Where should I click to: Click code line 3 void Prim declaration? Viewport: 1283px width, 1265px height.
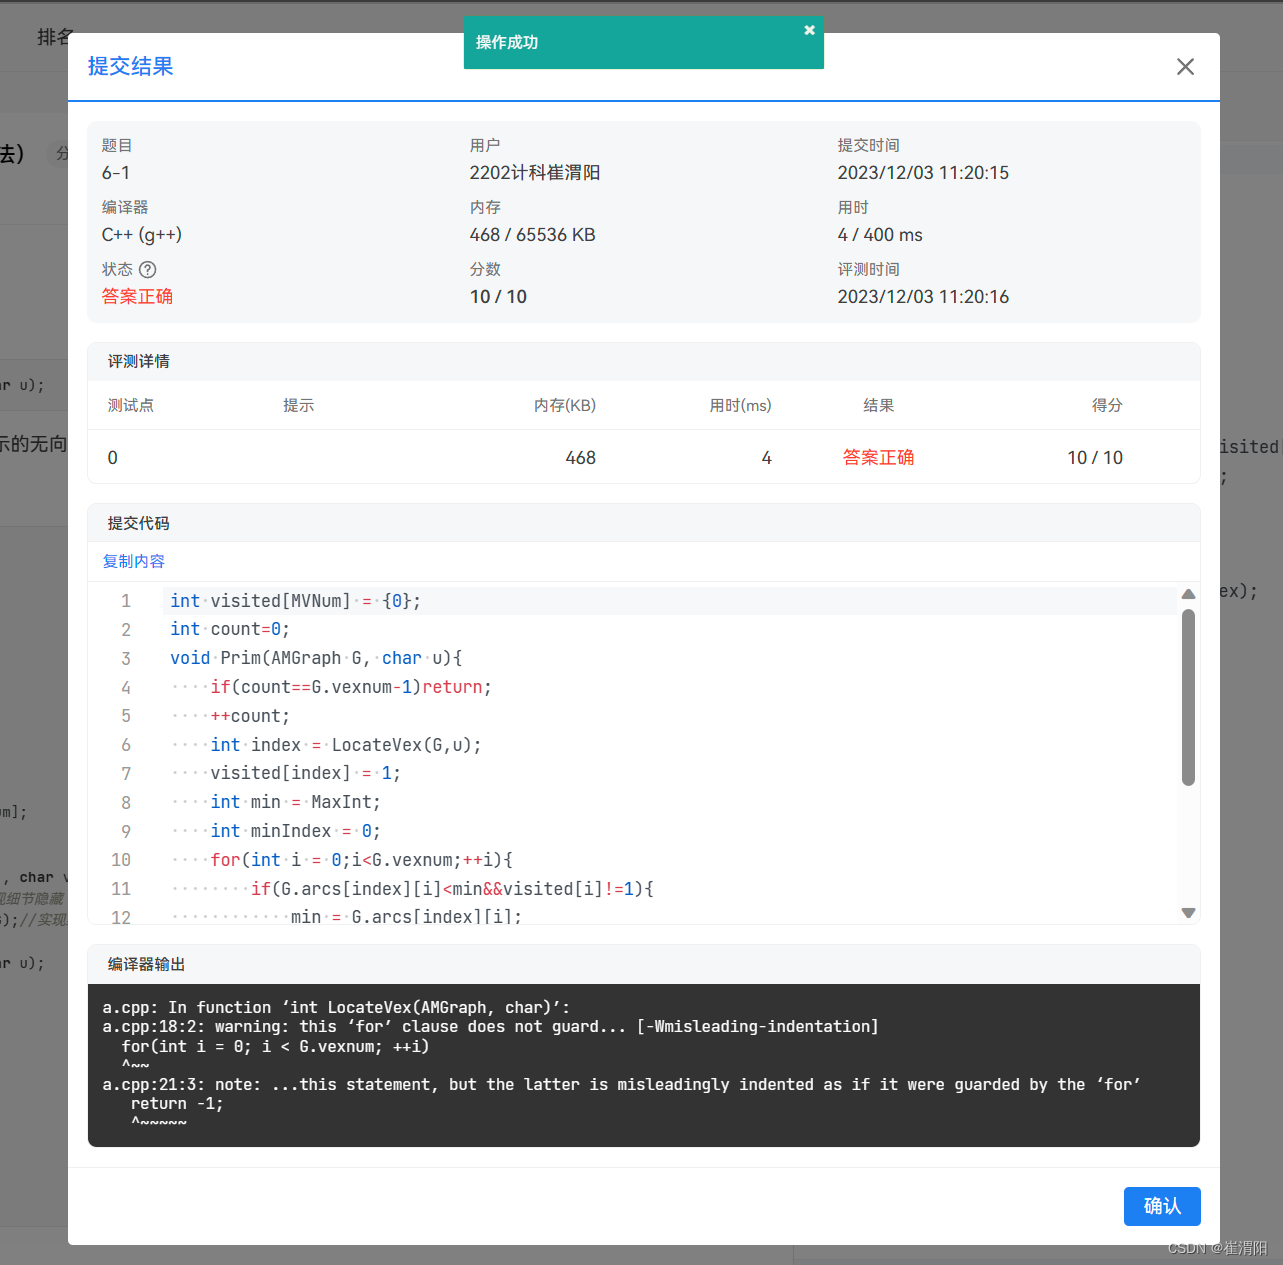point(316,658)
